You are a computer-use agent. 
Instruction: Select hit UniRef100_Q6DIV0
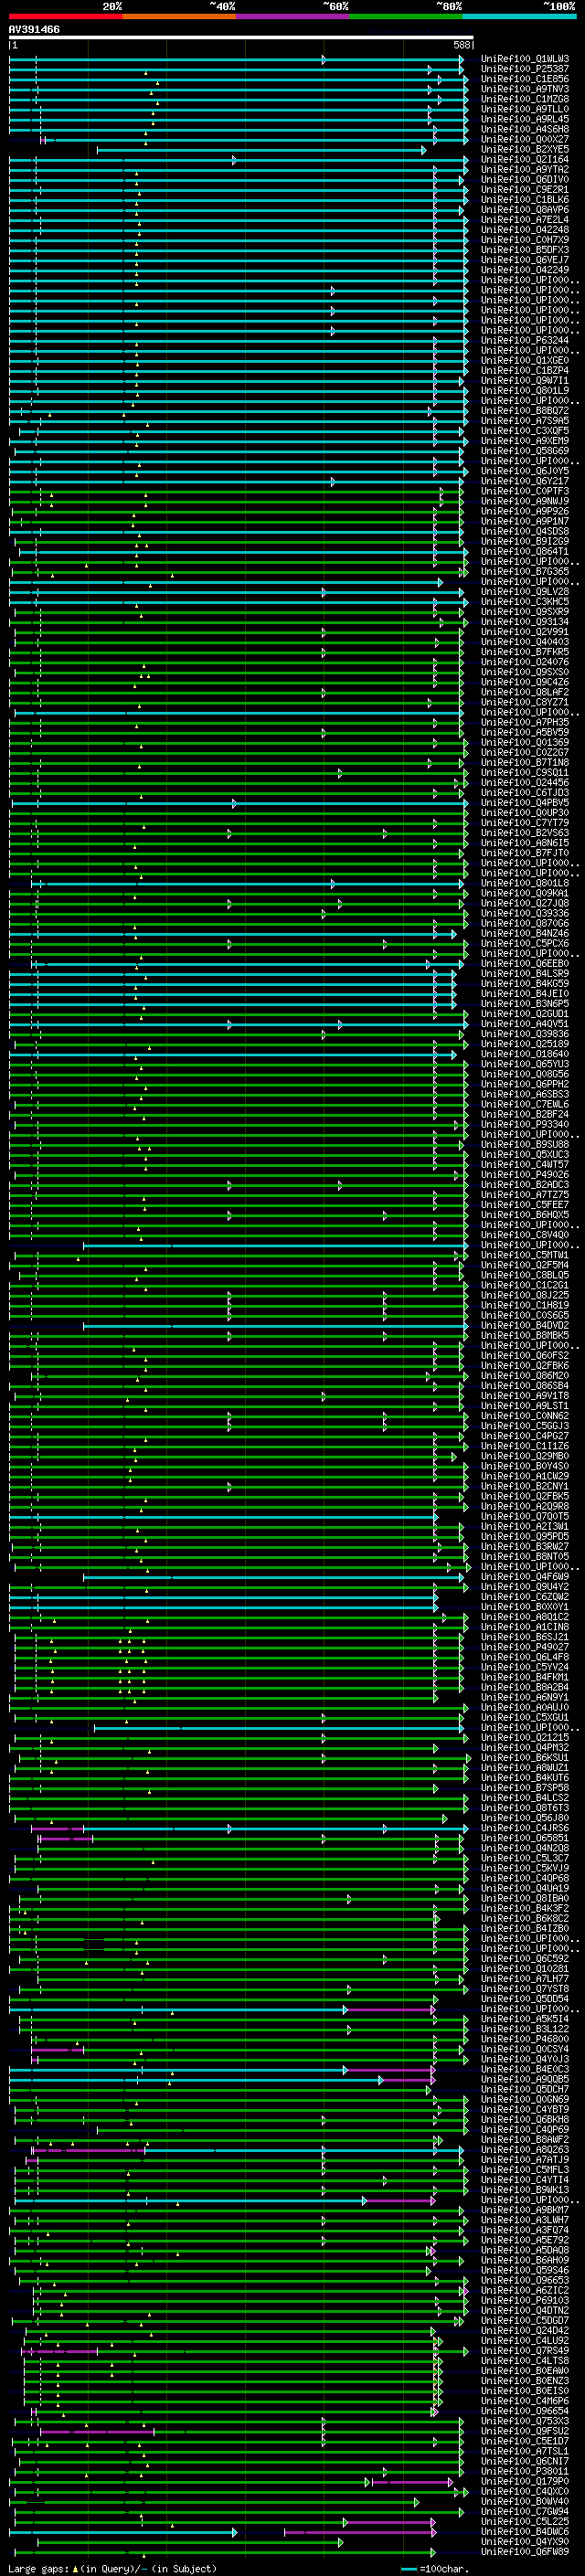(x=525, y=179)
